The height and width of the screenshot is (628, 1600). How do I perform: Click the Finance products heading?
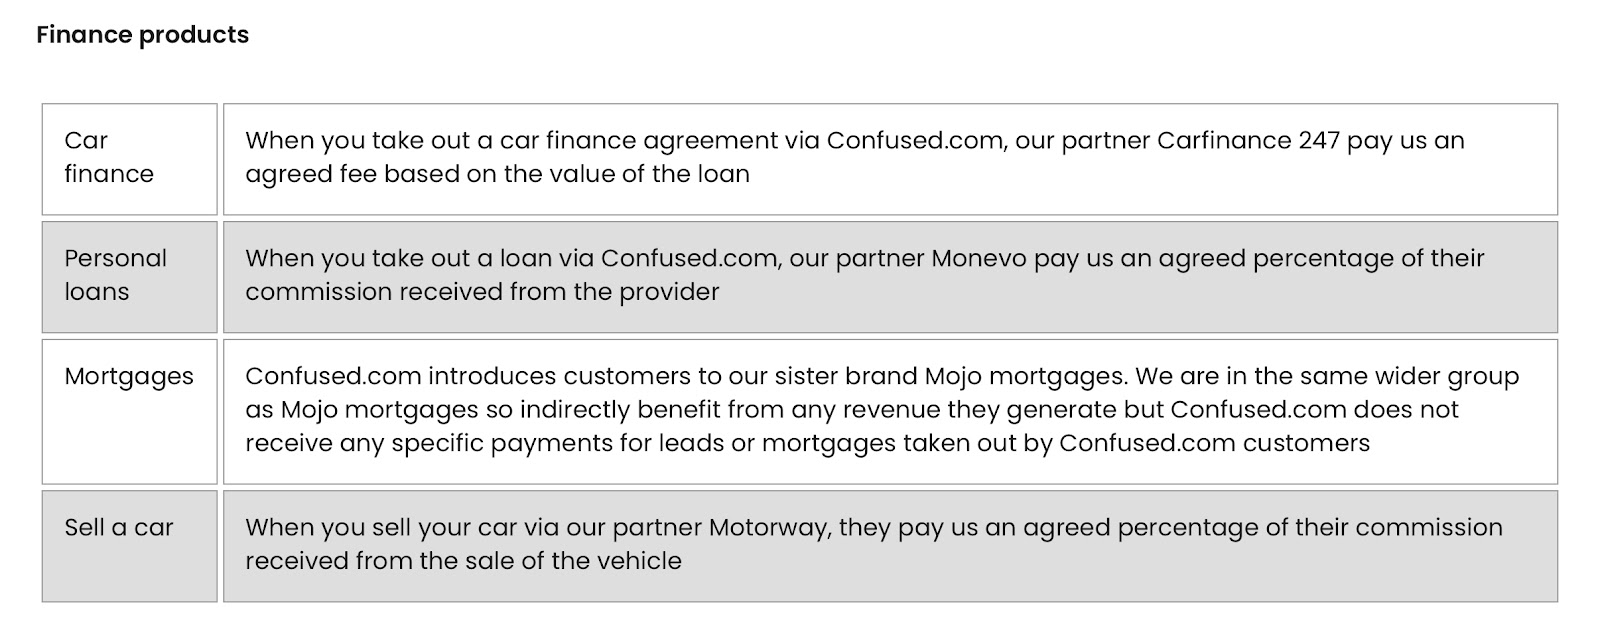point(142,35)
